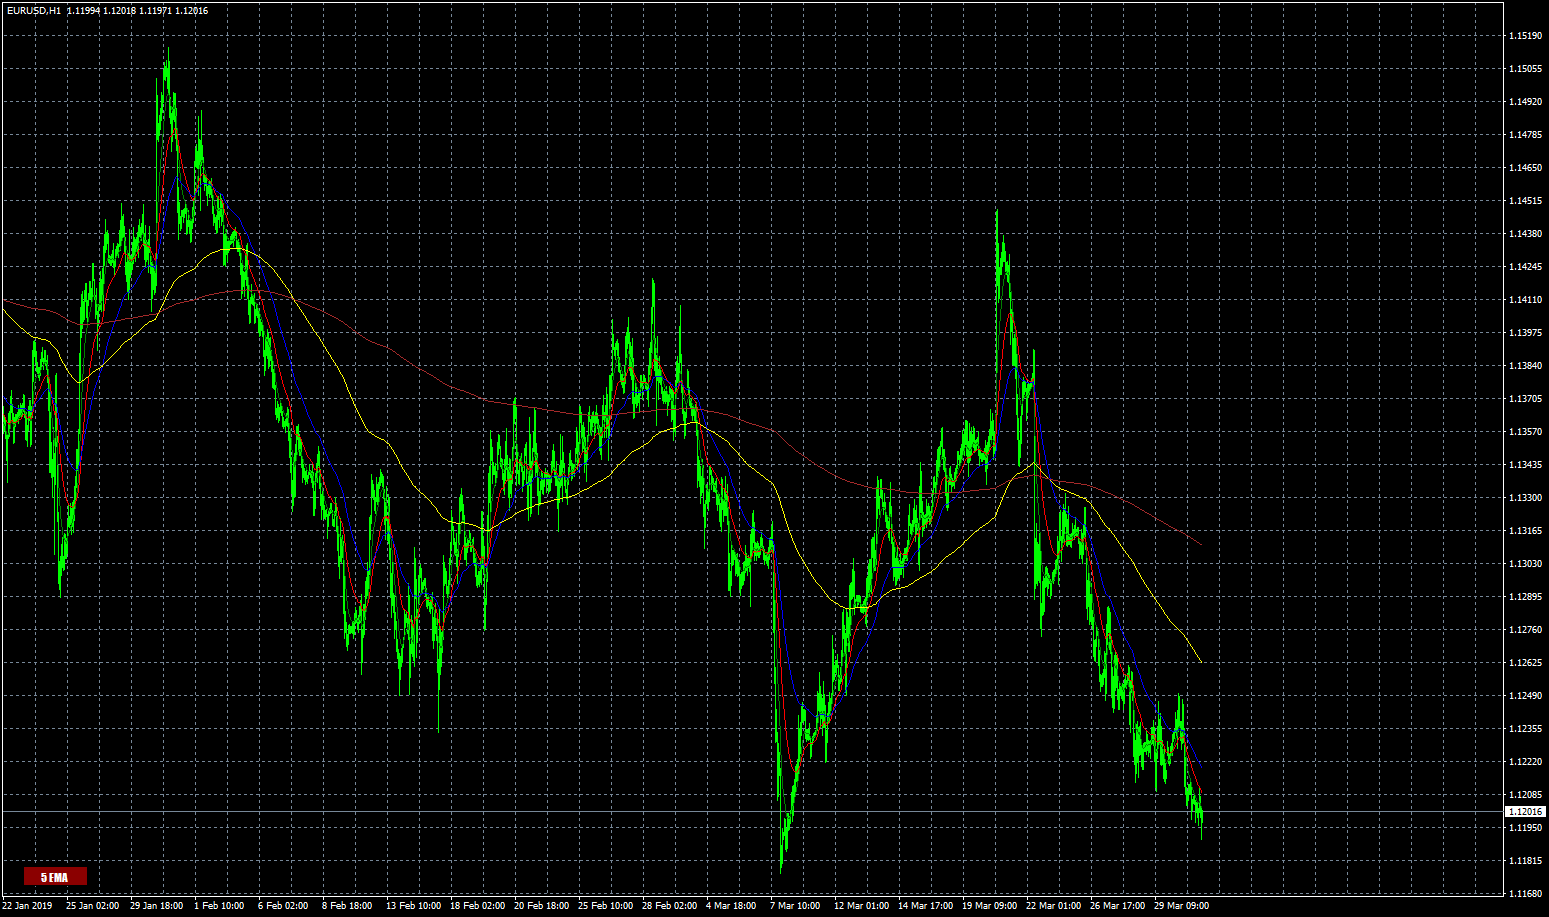Select the 19 Mar 09:00 time label

(x=989, y=906)
